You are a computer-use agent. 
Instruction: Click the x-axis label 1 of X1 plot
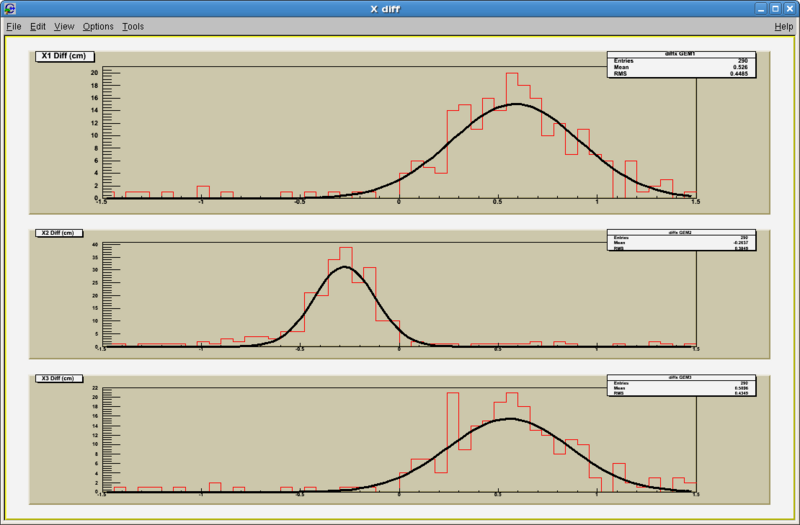(x=597, y=202)
